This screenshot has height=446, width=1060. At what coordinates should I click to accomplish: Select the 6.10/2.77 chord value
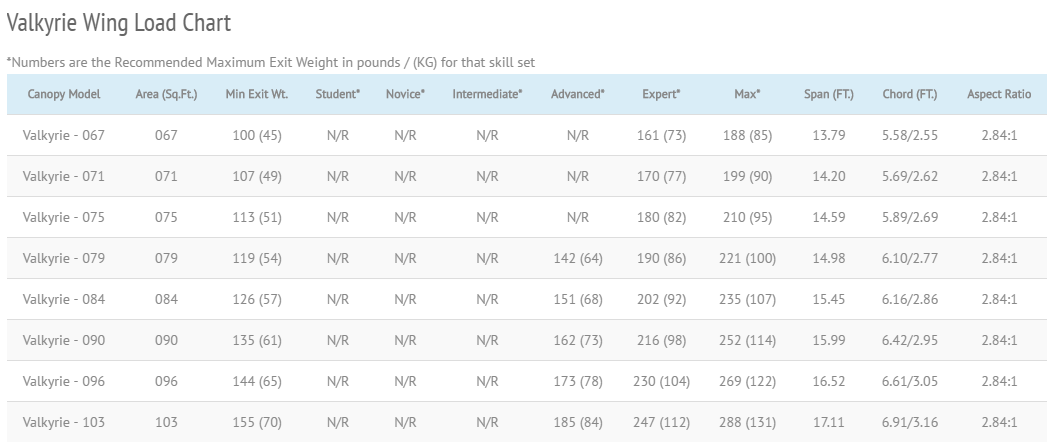point(910,258)
